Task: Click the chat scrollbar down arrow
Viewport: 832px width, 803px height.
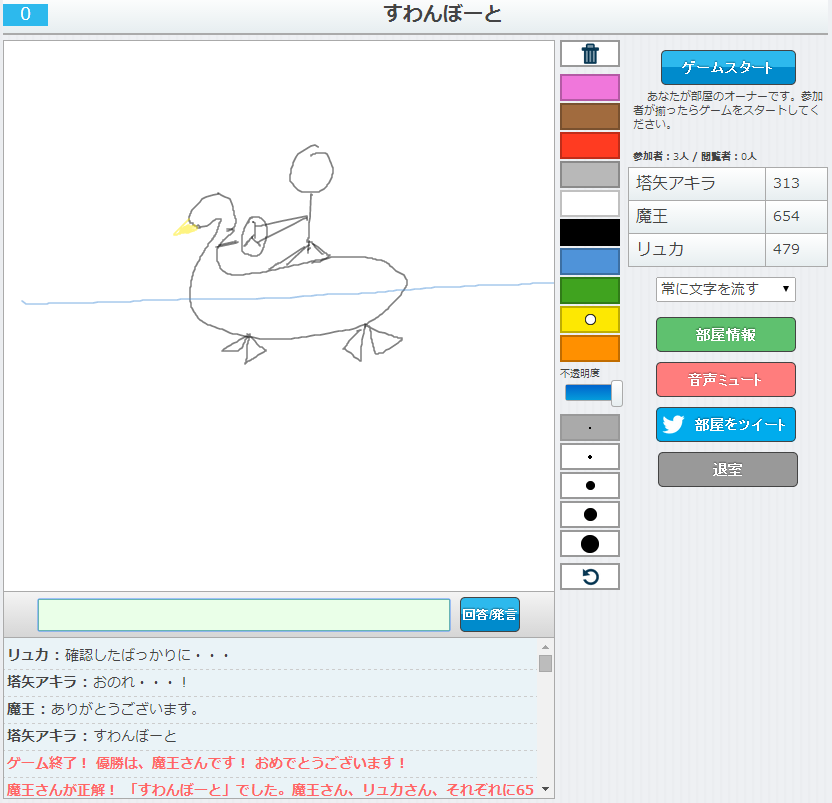Action: click(x=545, y=789)
